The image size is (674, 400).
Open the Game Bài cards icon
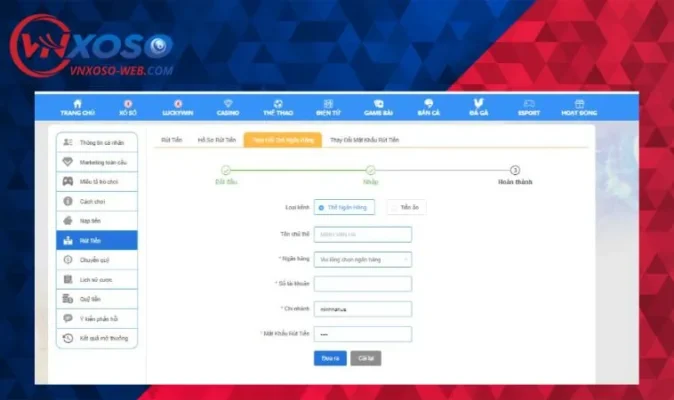(379, 104)
